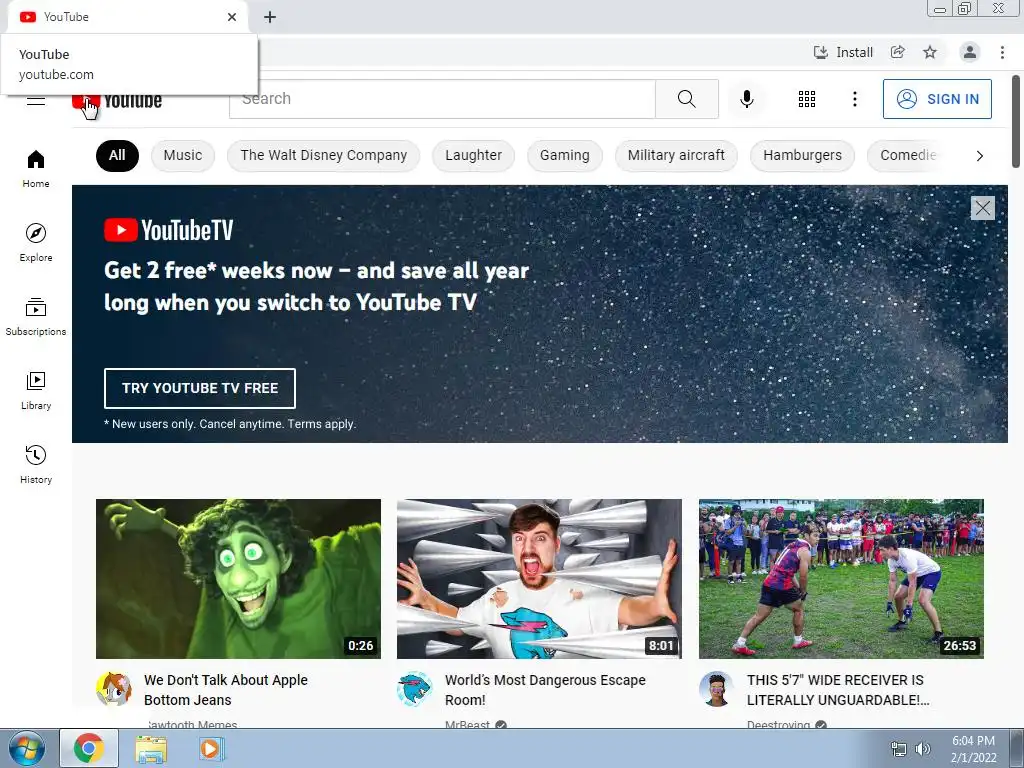Go to Home in sidebar

tap(36, 169)
